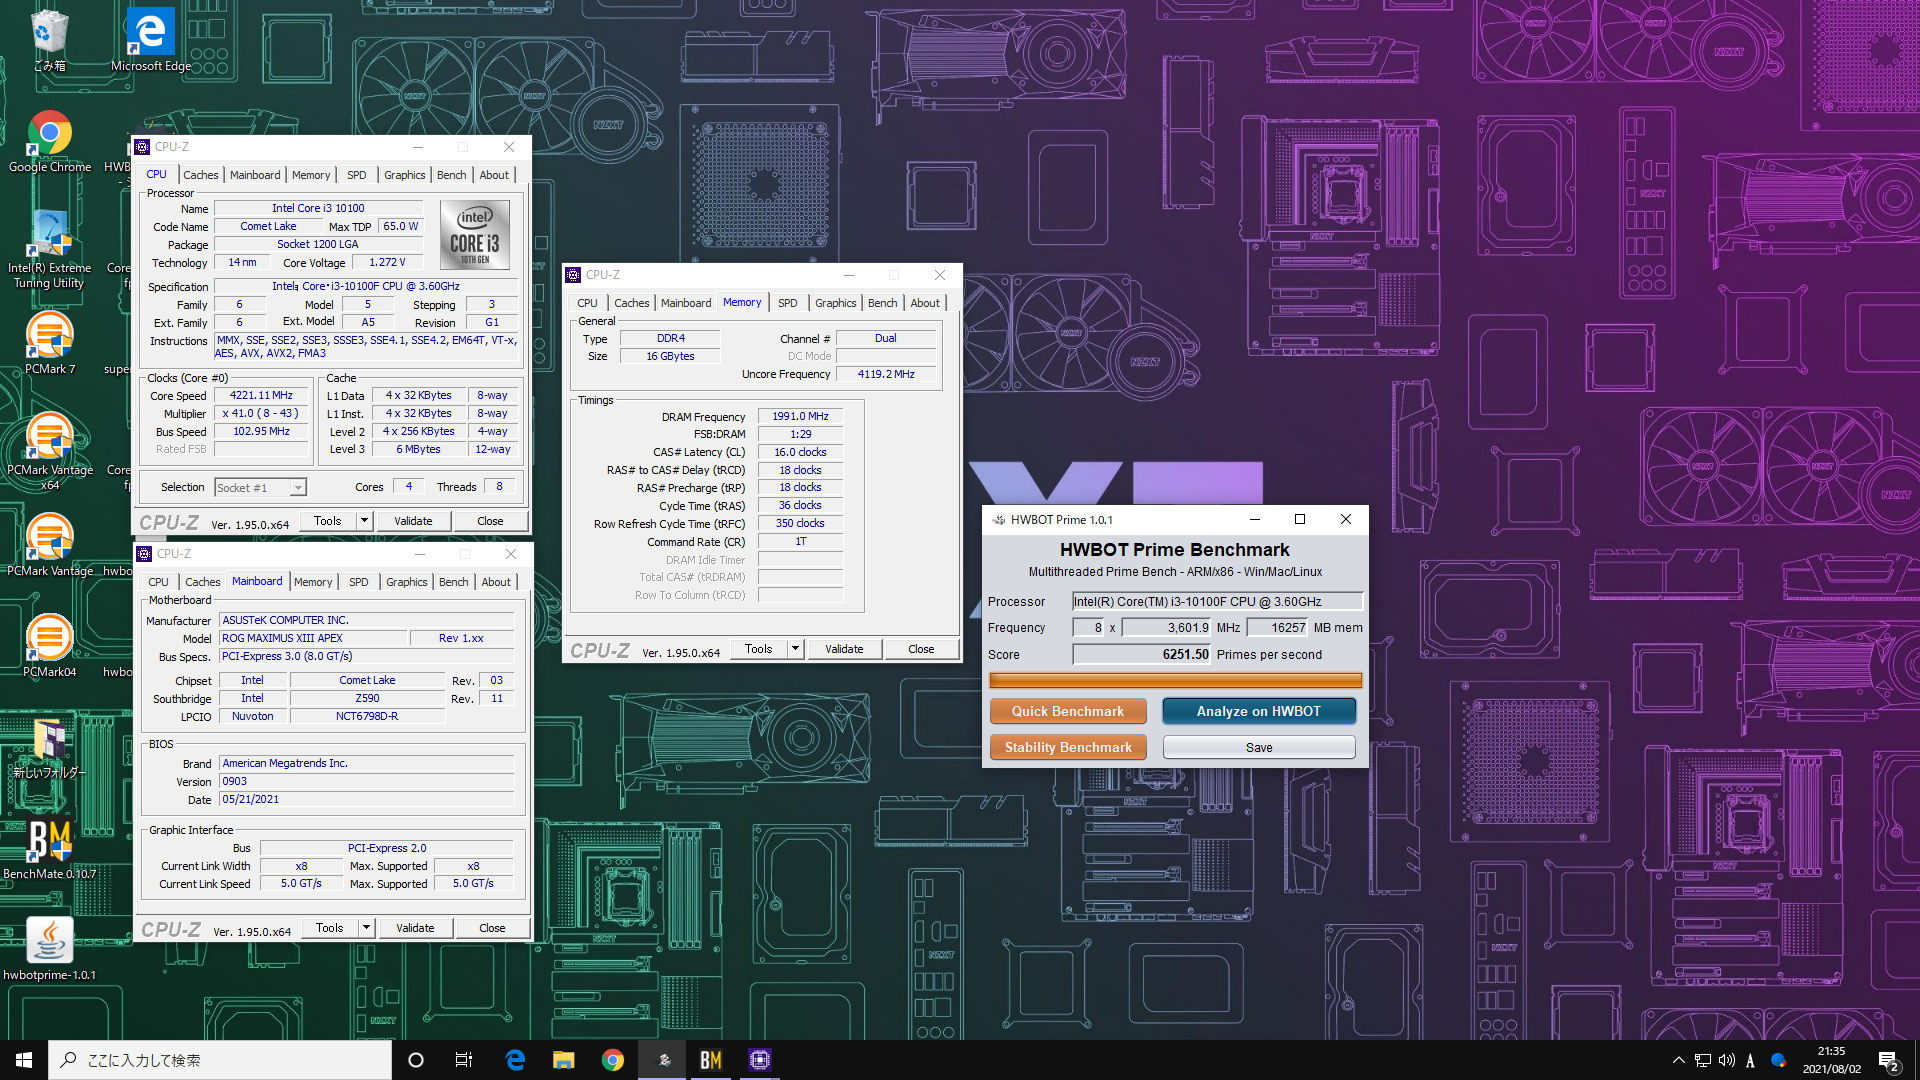Select SPD tab in Memory CPU-Z window
1920x1080 pixels.
click(x=787, y=303)
